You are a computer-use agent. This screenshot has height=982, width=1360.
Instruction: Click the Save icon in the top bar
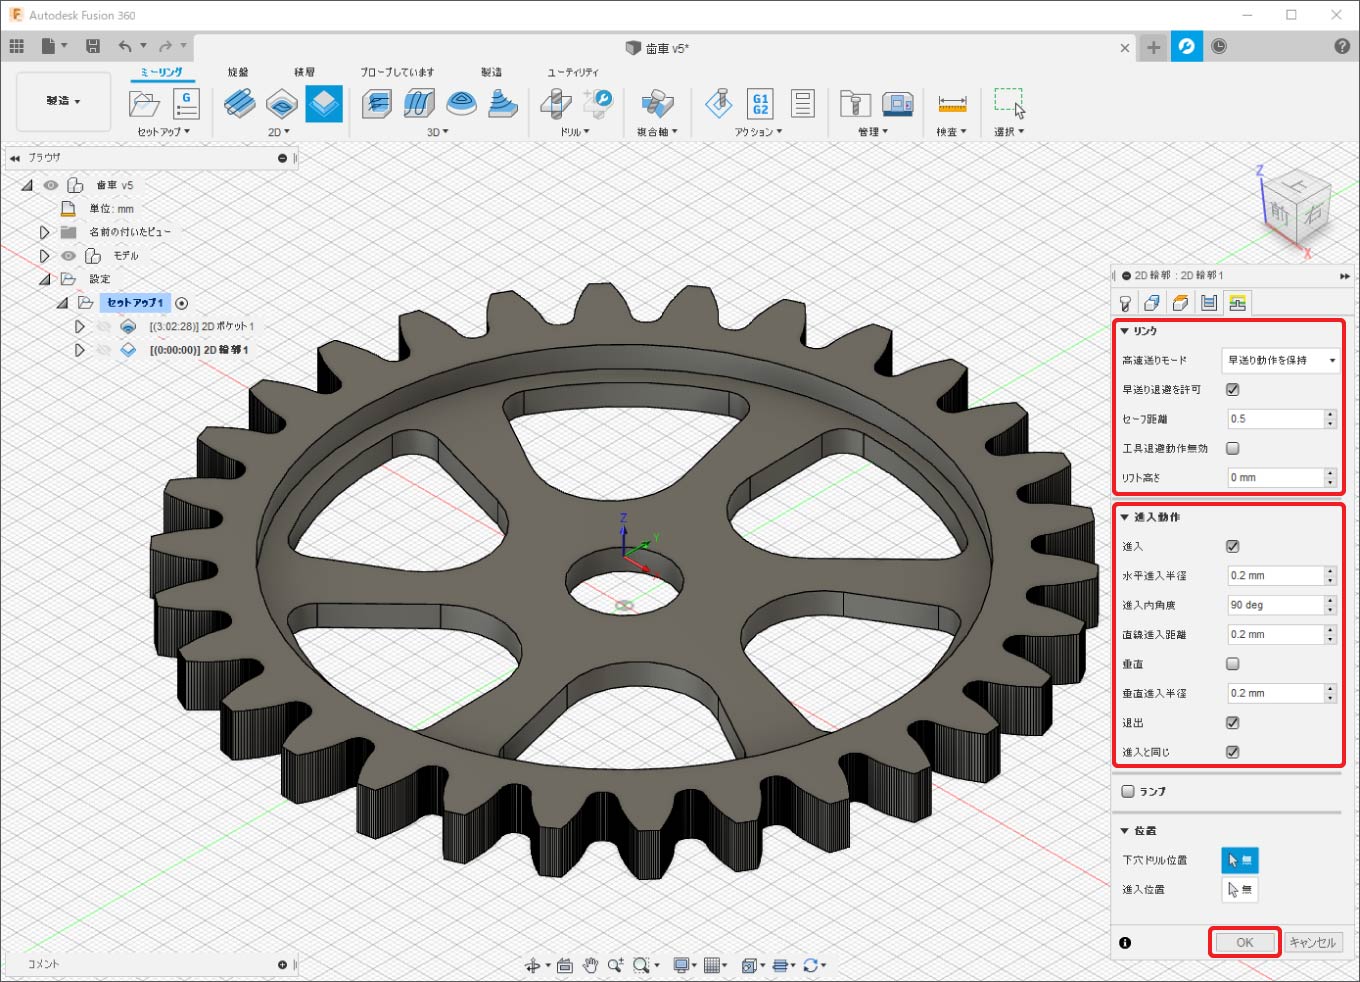click(93, 46)
